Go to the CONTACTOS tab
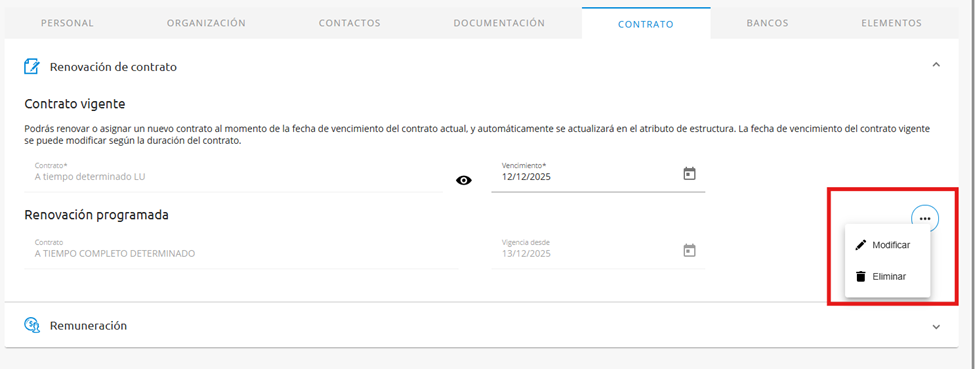 (349, 23)
